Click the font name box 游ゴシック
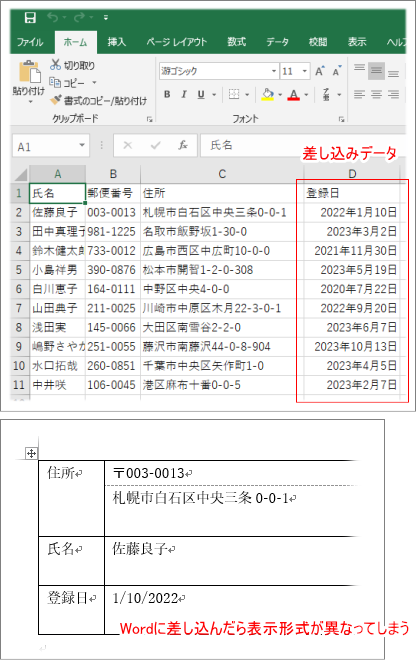 pos(214,71)
